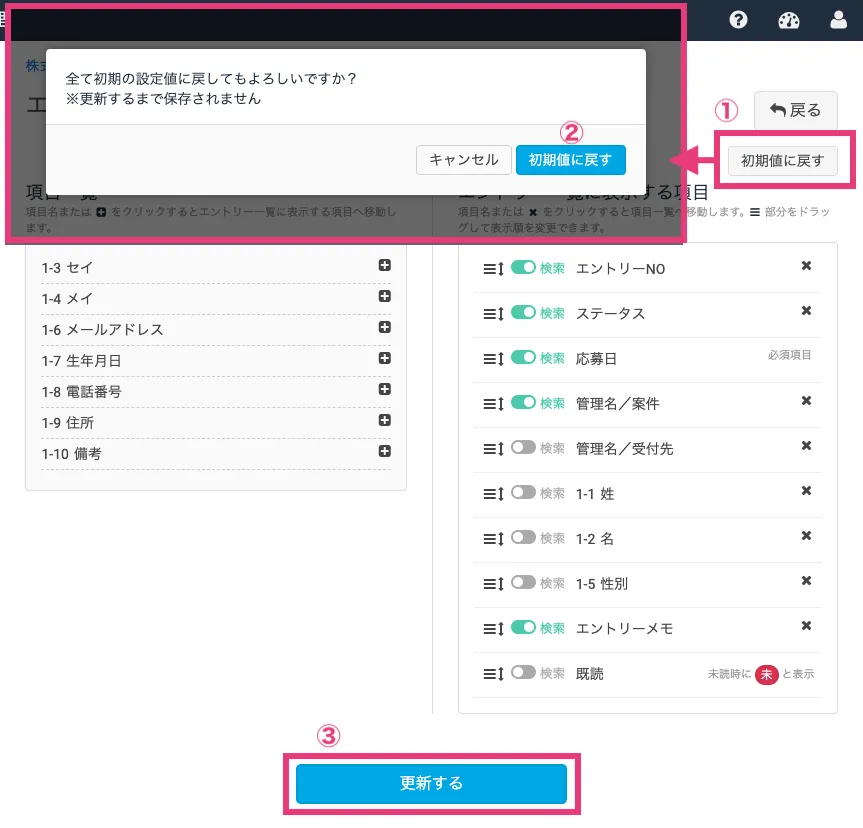Screen dimensions: 863x828
Task: Click 1-9 住所 item name
Action: click(x=68, y=423)
